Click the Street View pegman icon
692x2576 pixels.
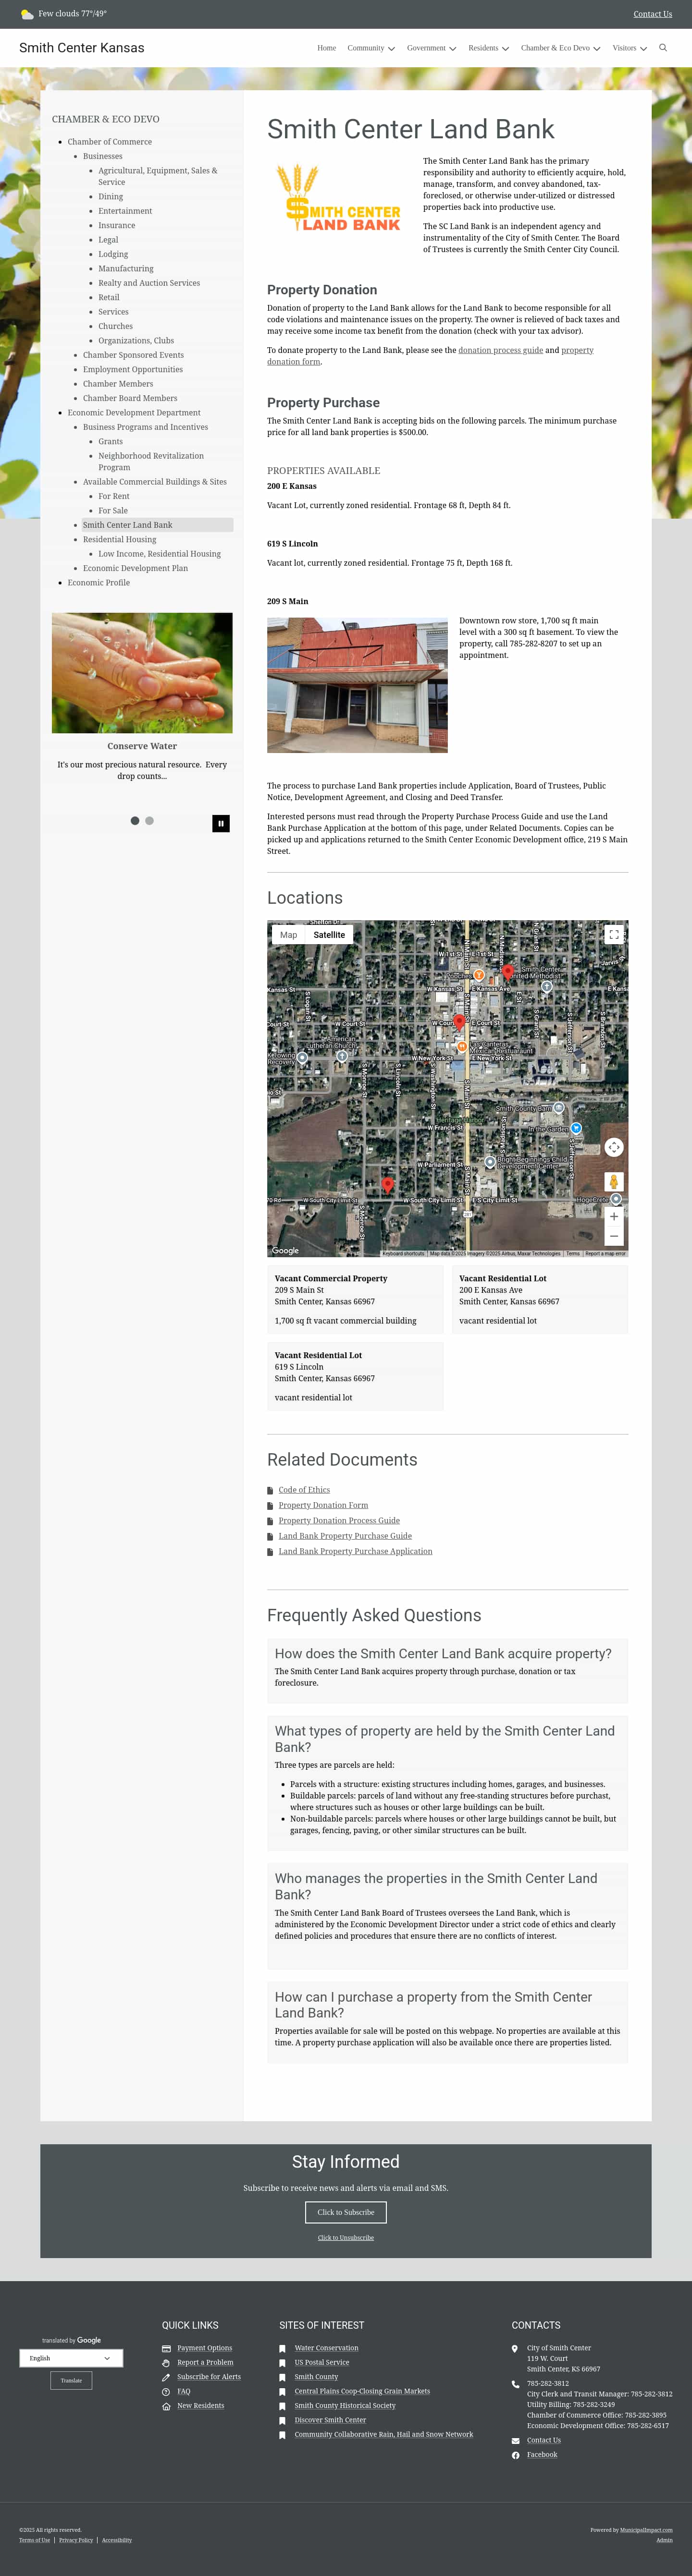[x=614, y=1182]
